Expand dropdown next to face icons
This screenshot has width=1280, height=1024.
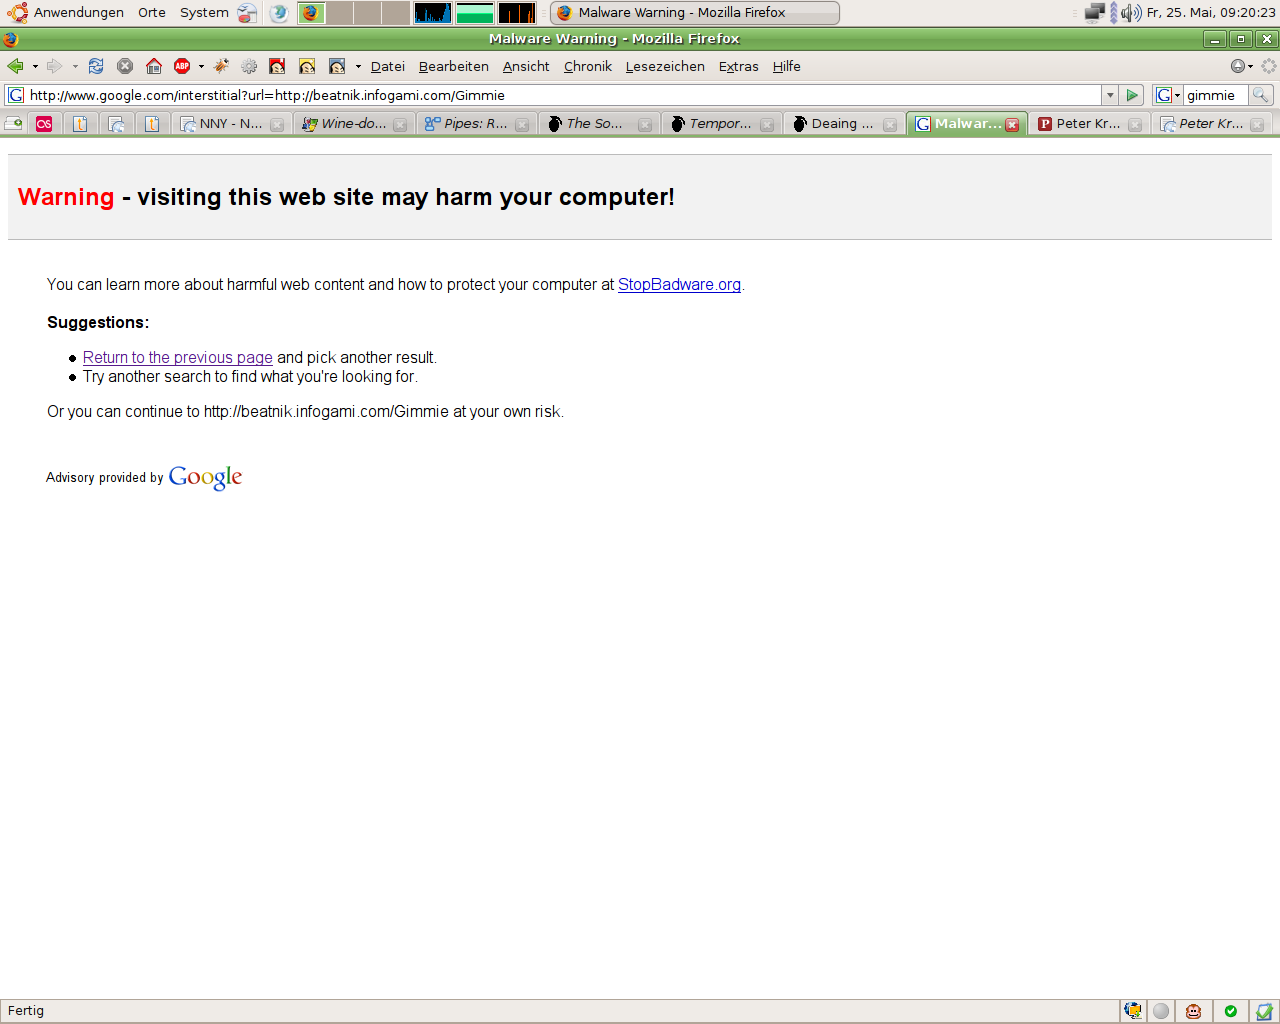coord(358,67)
